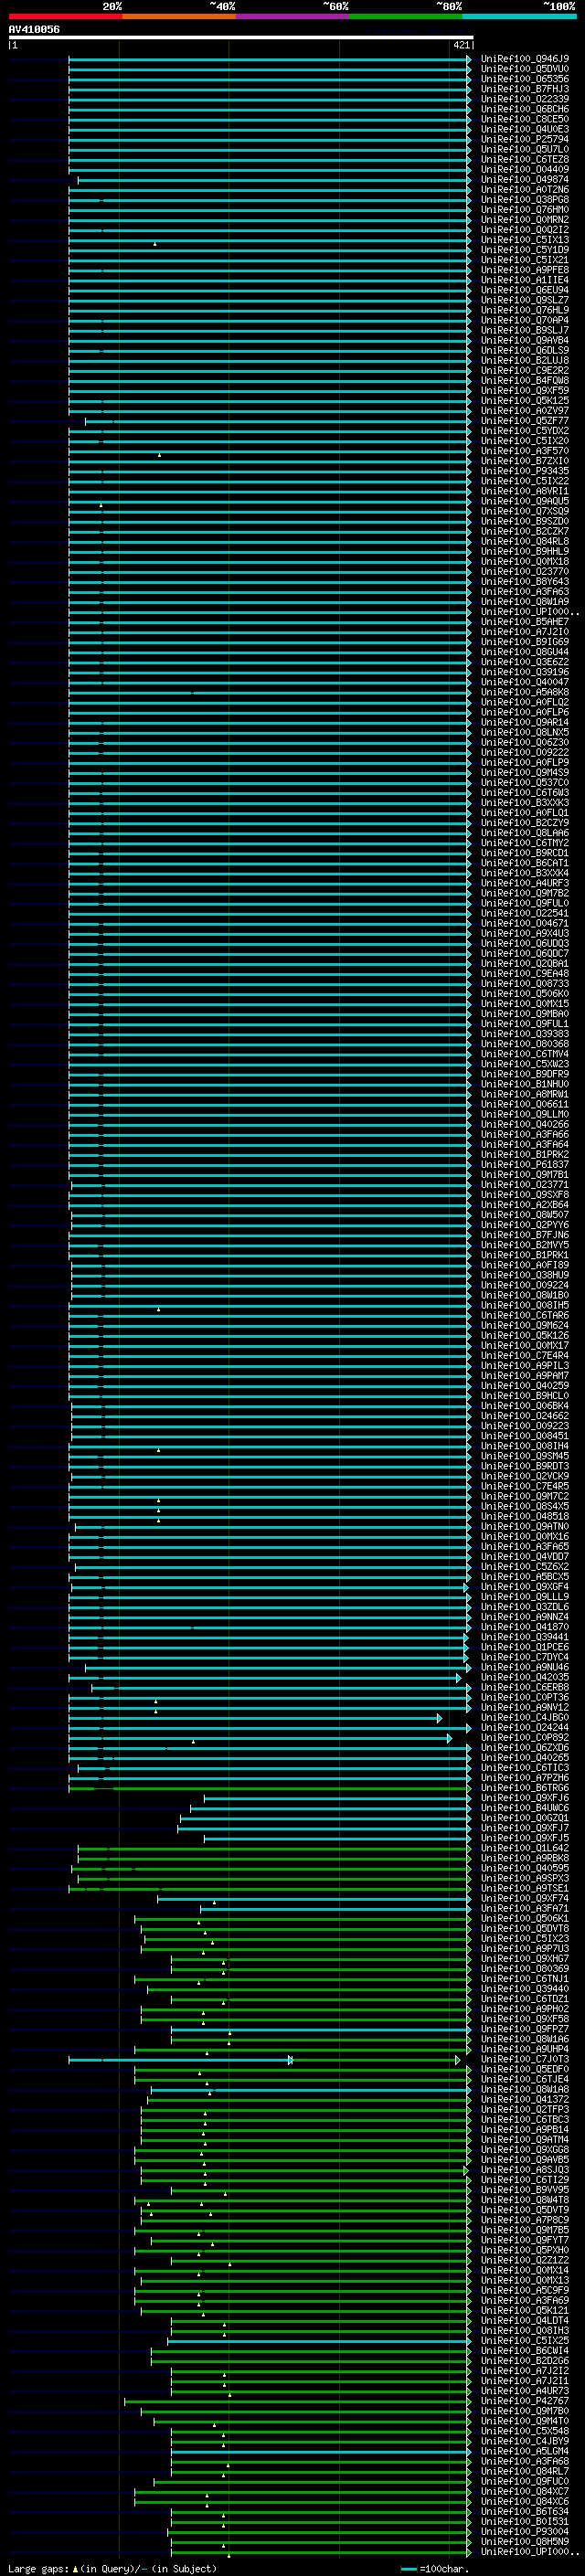Click the white query sequence ruler bar
Viewport: 585px width, 2576px height.
point(241,37)
